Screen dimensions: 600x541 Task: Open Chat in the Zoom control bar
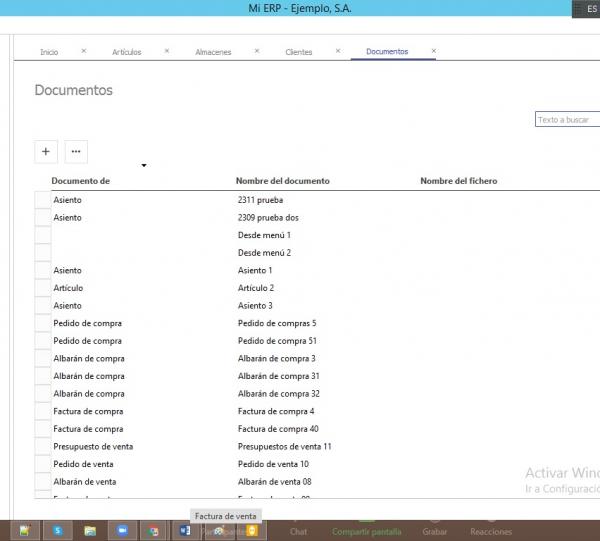point(298,531)
